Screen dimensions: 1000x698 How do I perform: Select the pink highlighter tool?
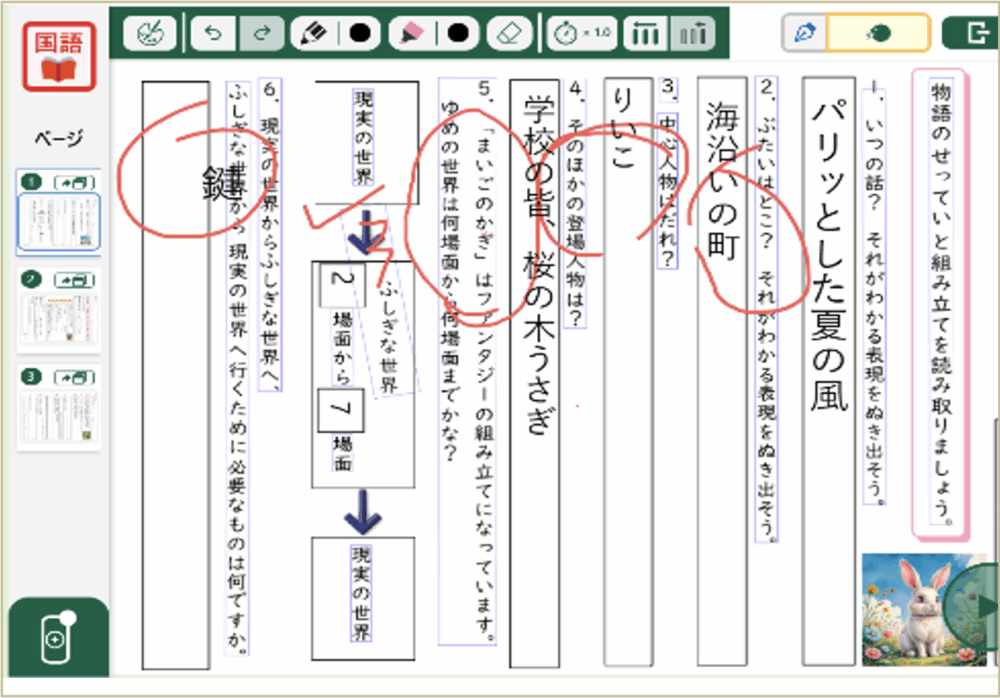tap(411, 33)
